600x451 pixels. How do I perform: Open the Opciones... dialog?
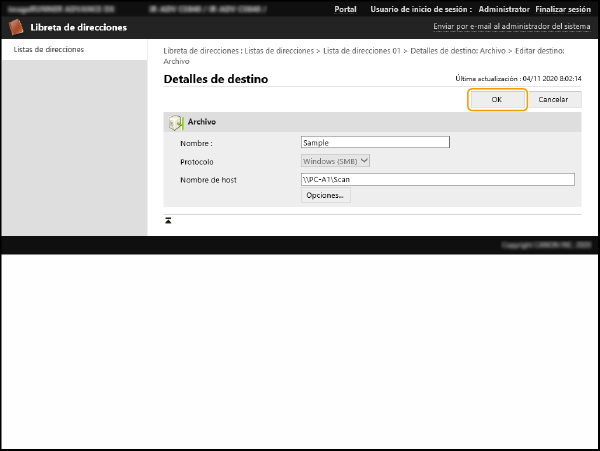325,196
